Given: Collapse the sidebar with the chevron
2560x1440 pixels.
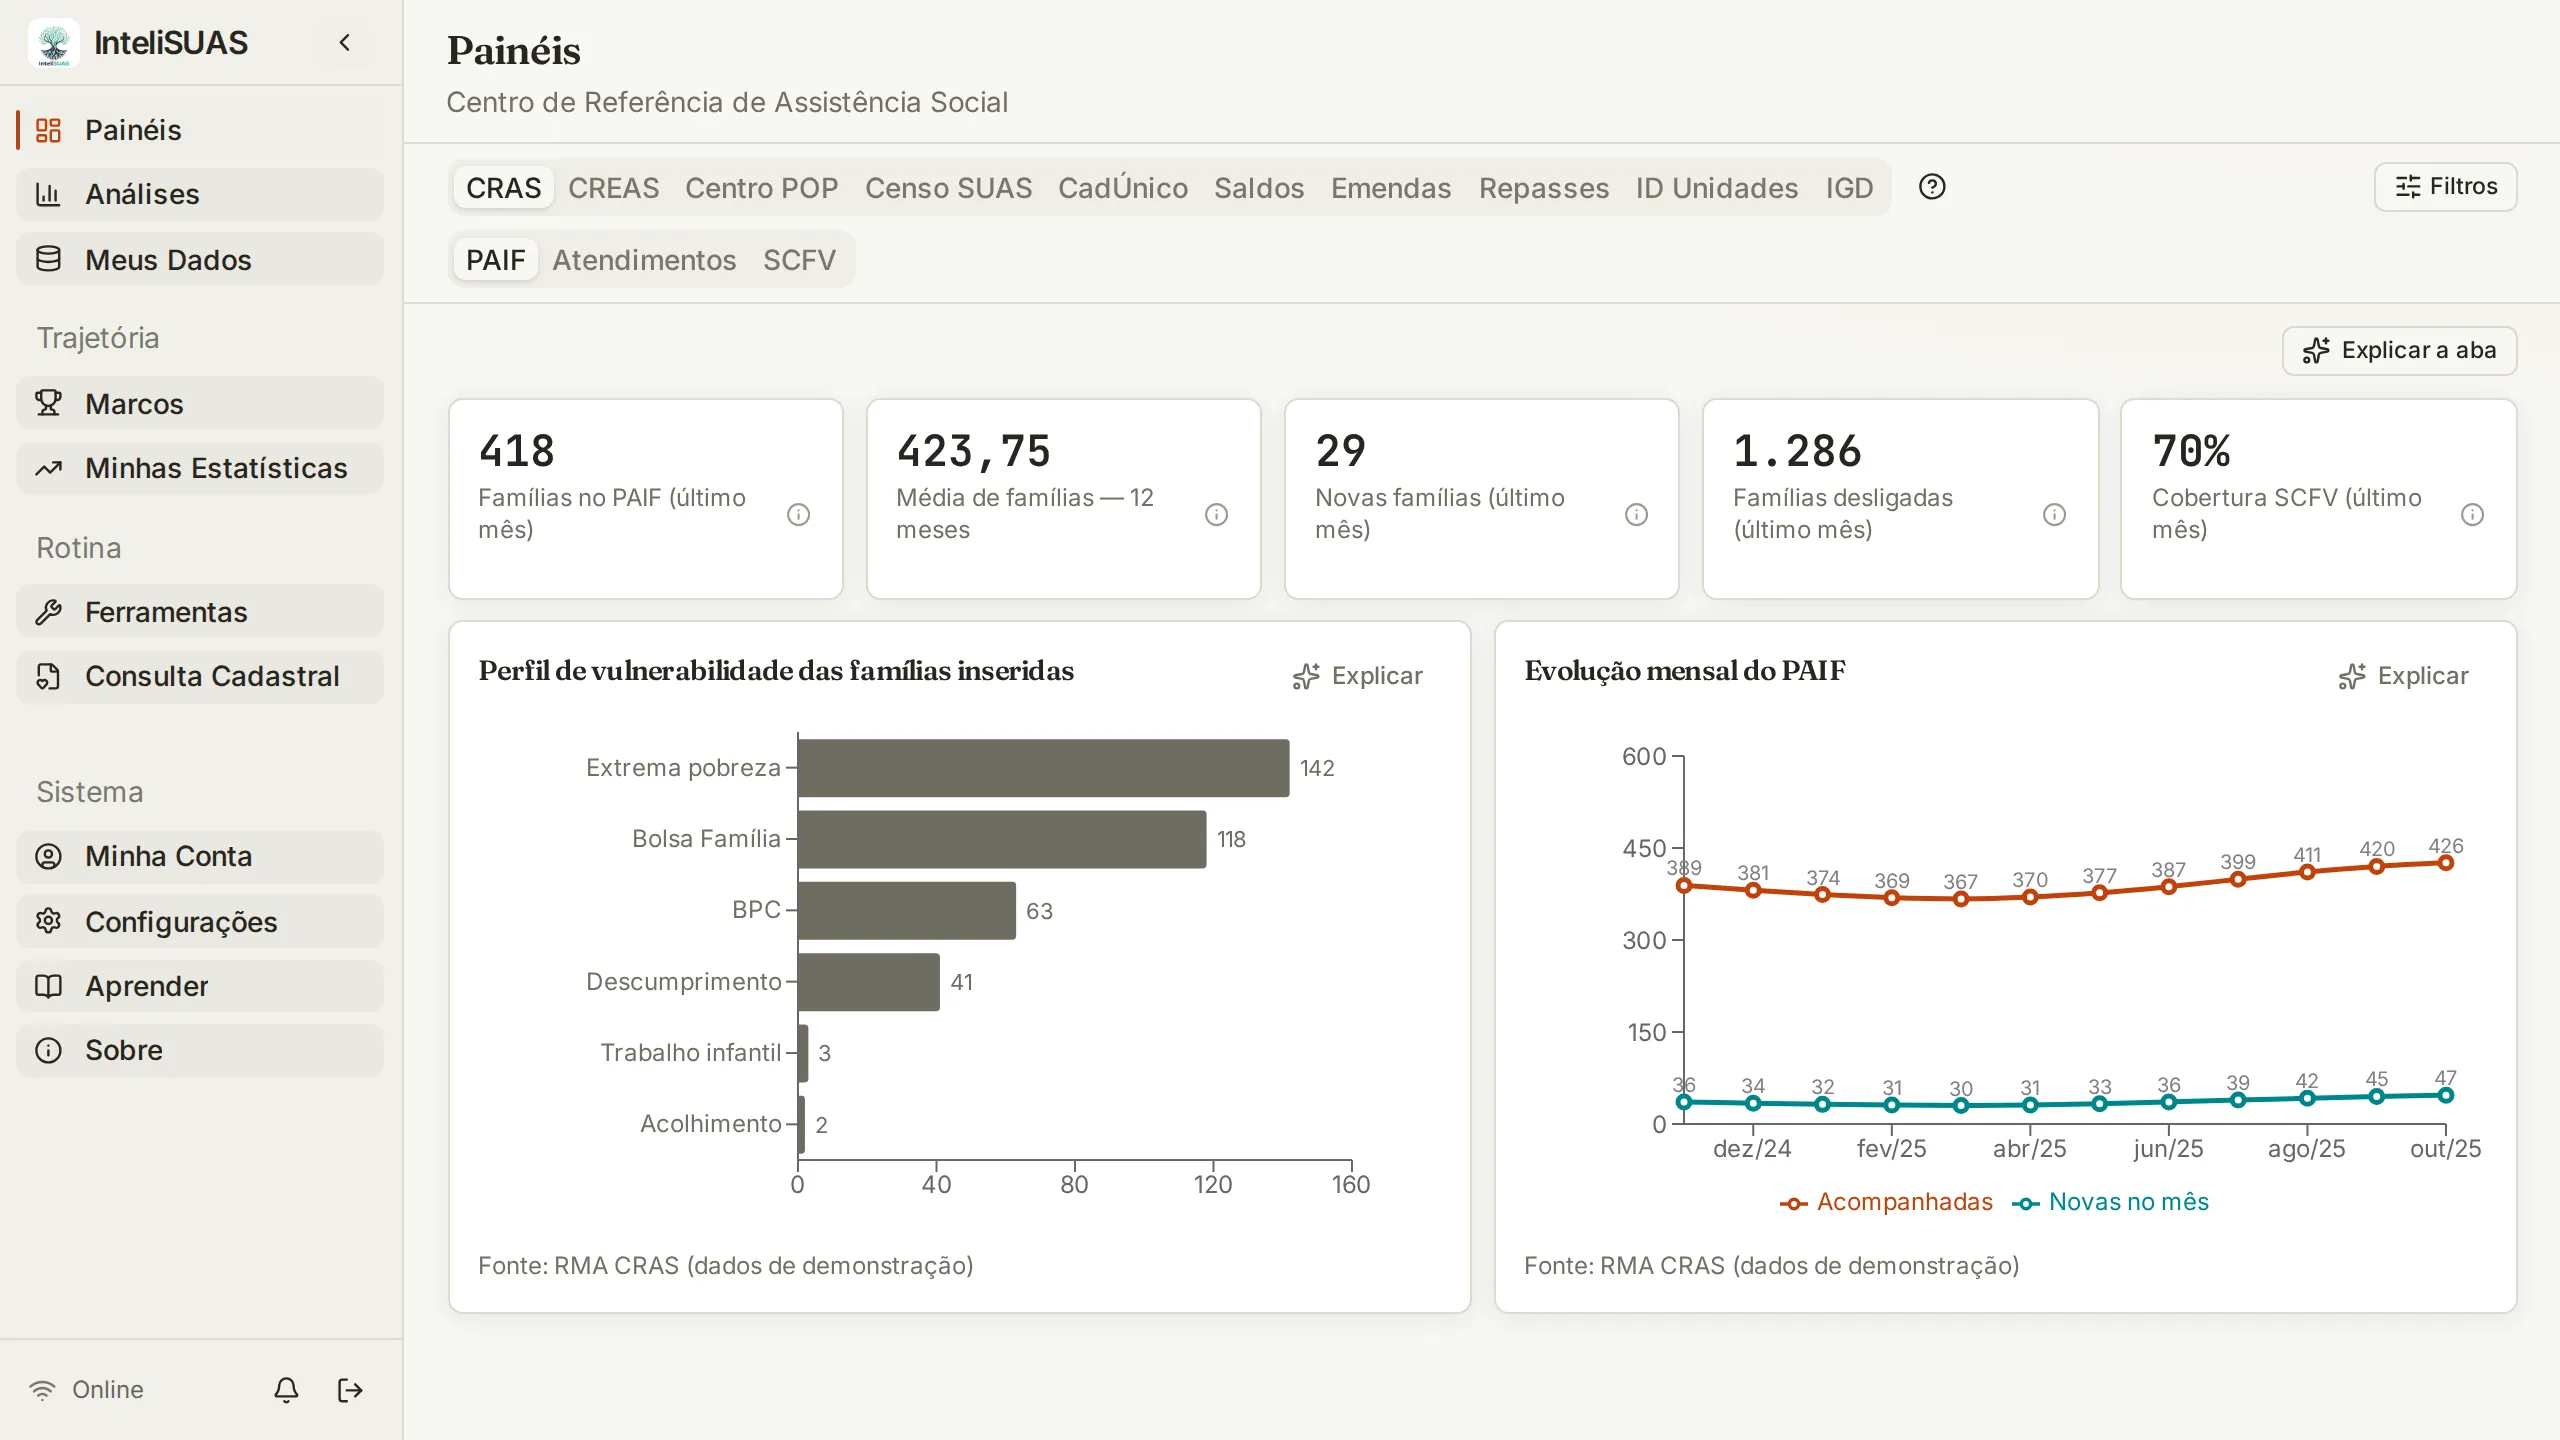Looking at the screenshot, I should (345, 43).
